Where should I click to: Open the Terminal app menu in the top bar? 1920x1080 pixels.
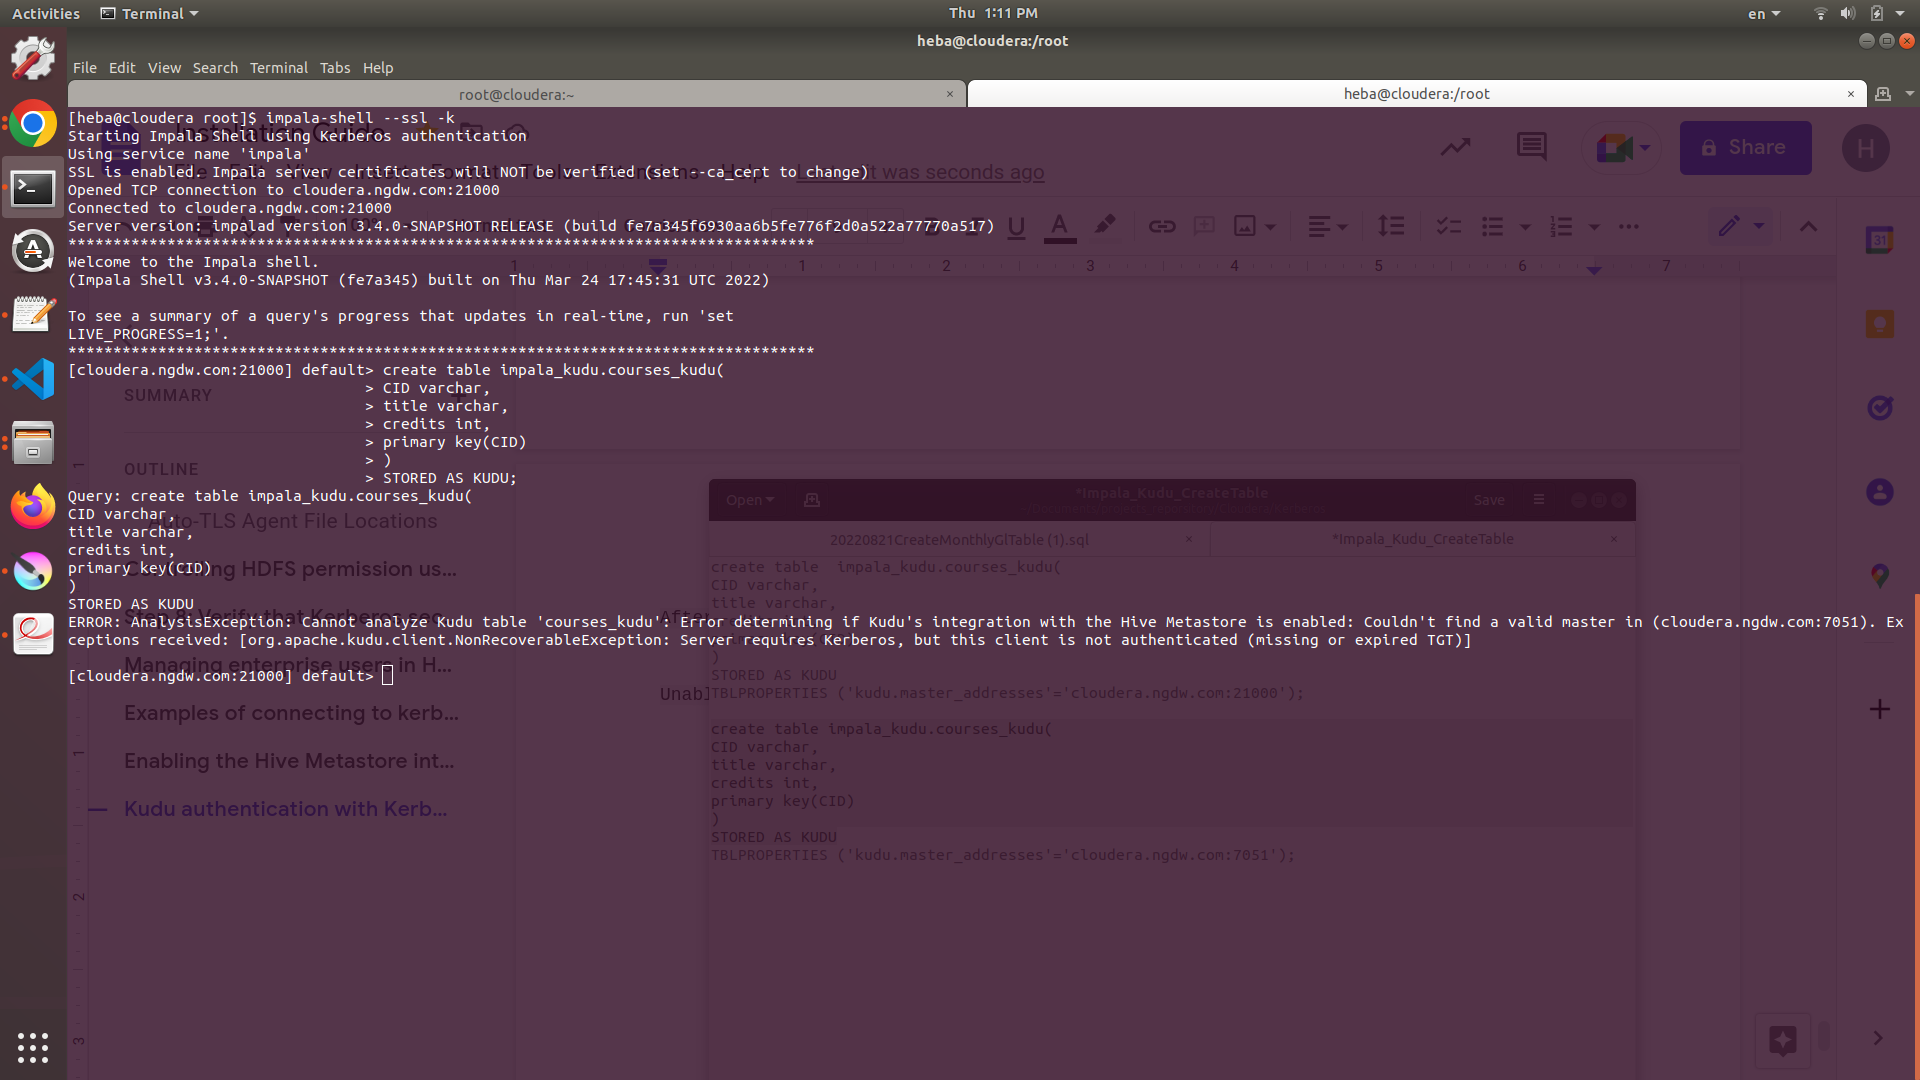(x=150, y=14)
